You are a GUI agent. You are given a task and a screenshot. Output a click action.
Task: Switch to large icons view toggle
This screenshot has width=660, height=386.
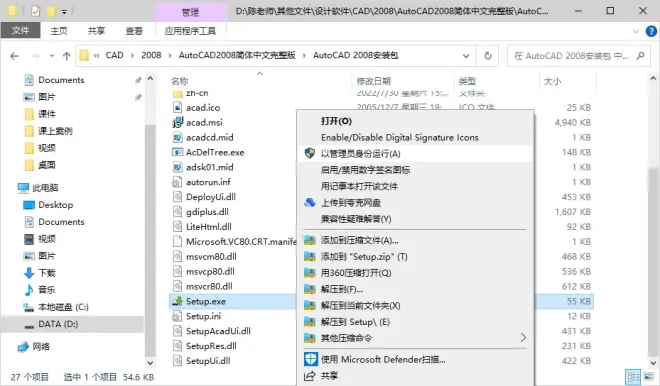point(649,377)
